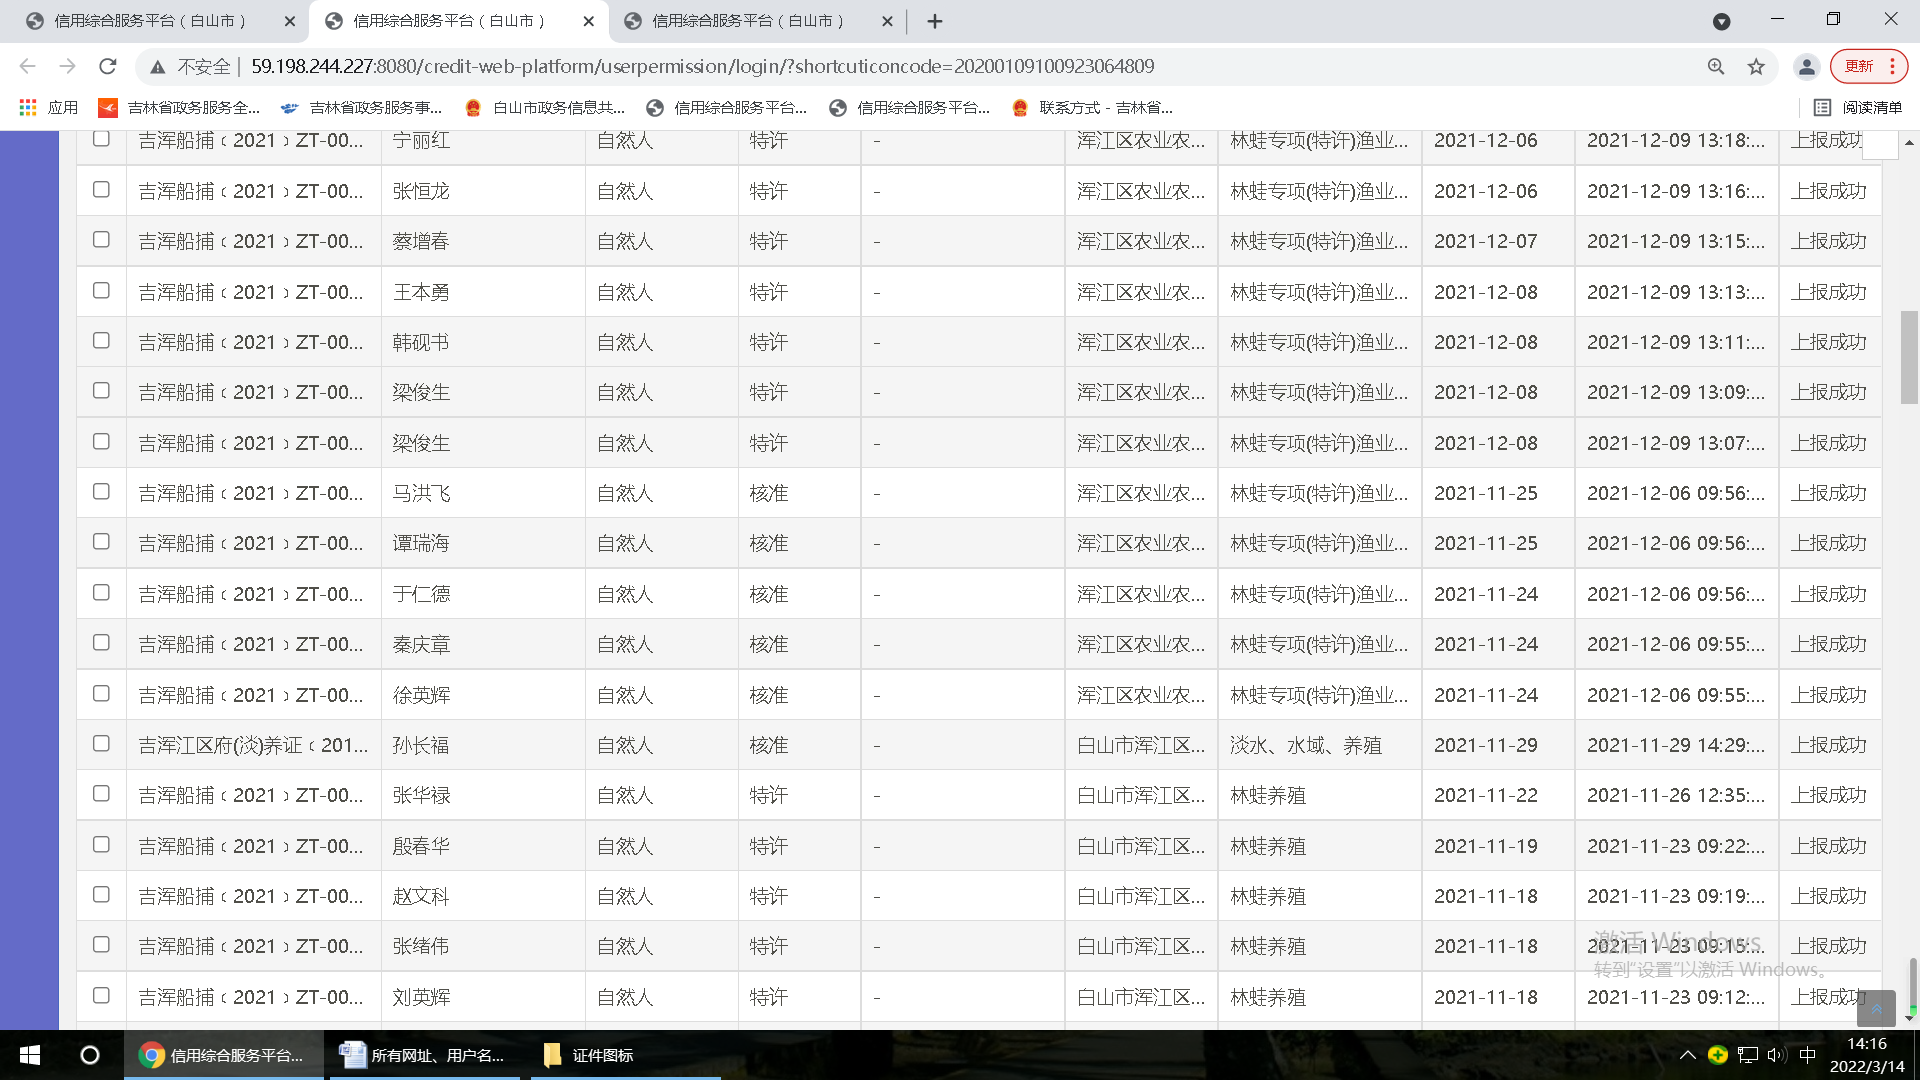The image size is (1920, 1080).
Task: Open the 证件图标 folder in taskbar
Action: [590, 1055]
